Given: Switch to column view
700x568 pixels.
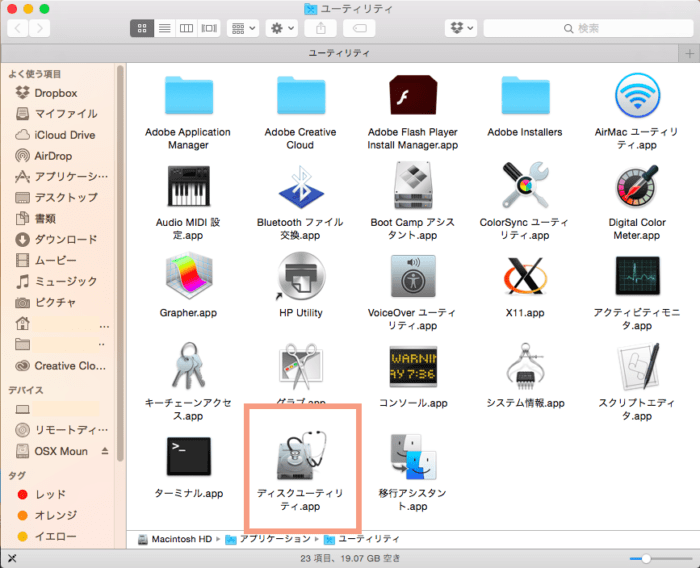Looking at the screenshot, I should pos(187,29).
